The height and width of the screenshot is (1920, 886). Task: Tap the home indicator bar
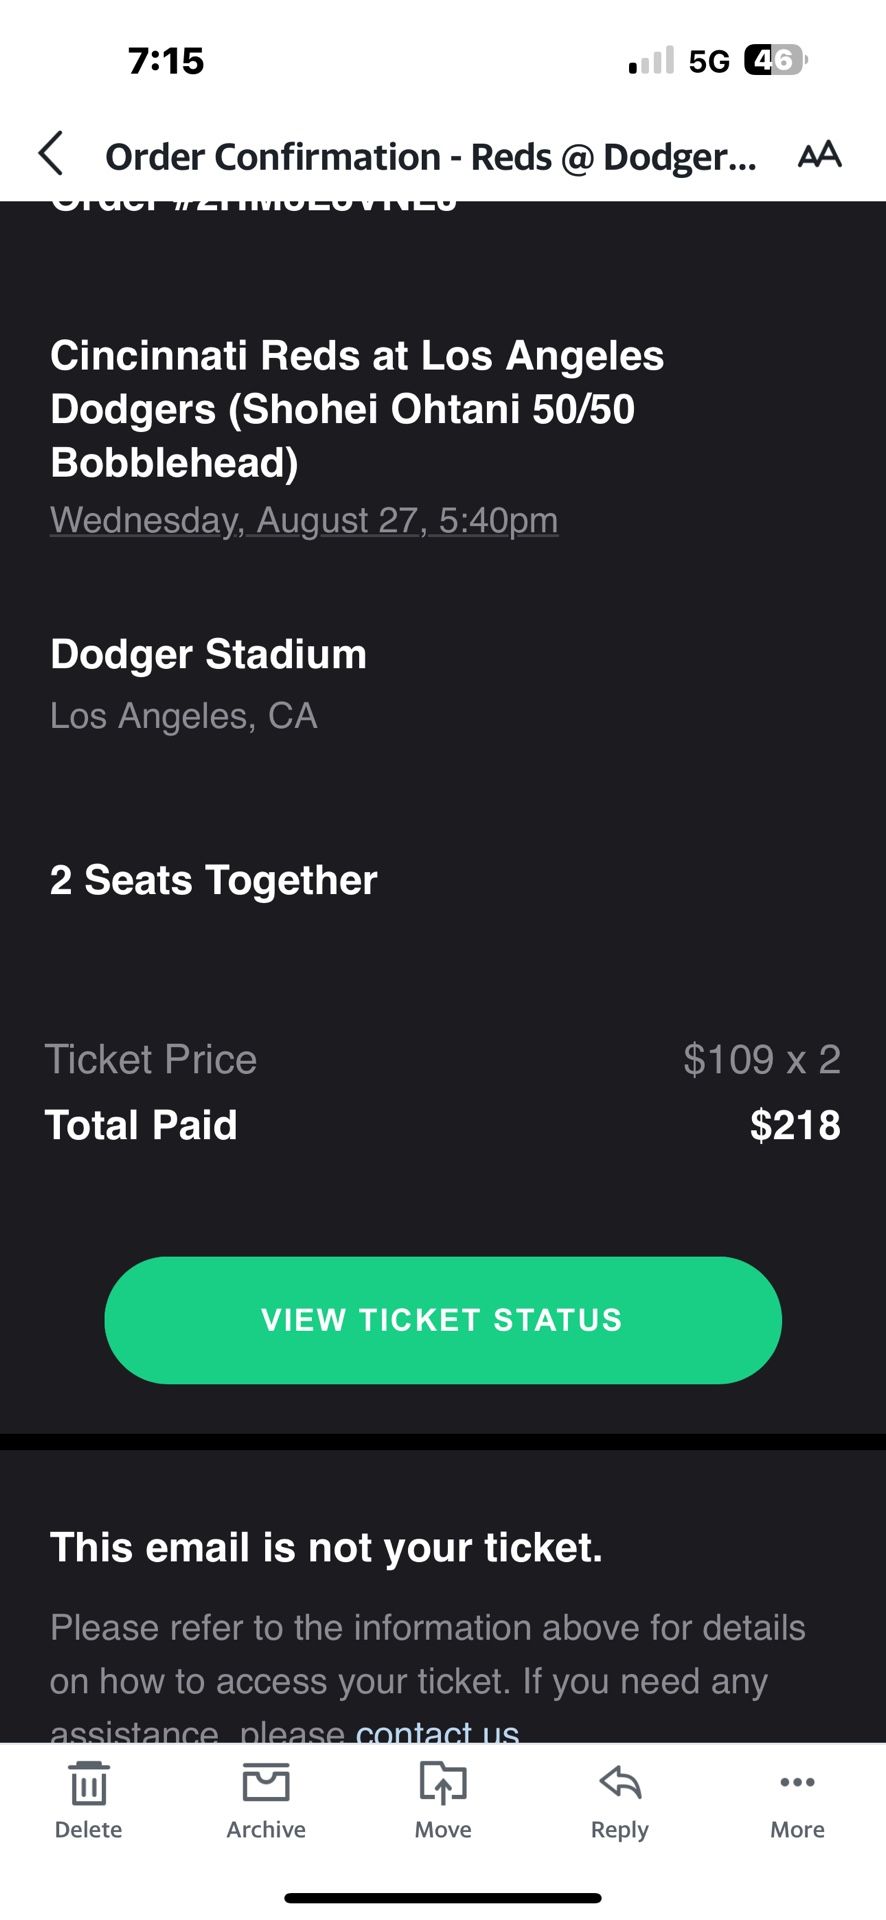coord(443,1897)
